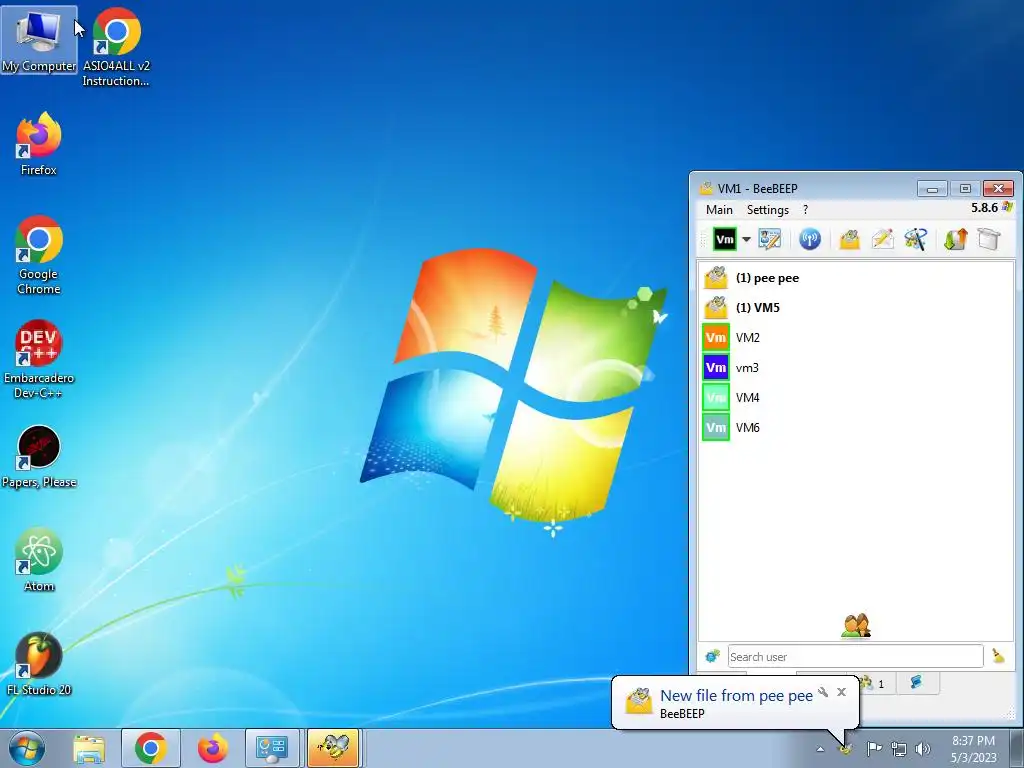
Task: Open Windows Explorer from taskbar
Action: tap(89, 748)
